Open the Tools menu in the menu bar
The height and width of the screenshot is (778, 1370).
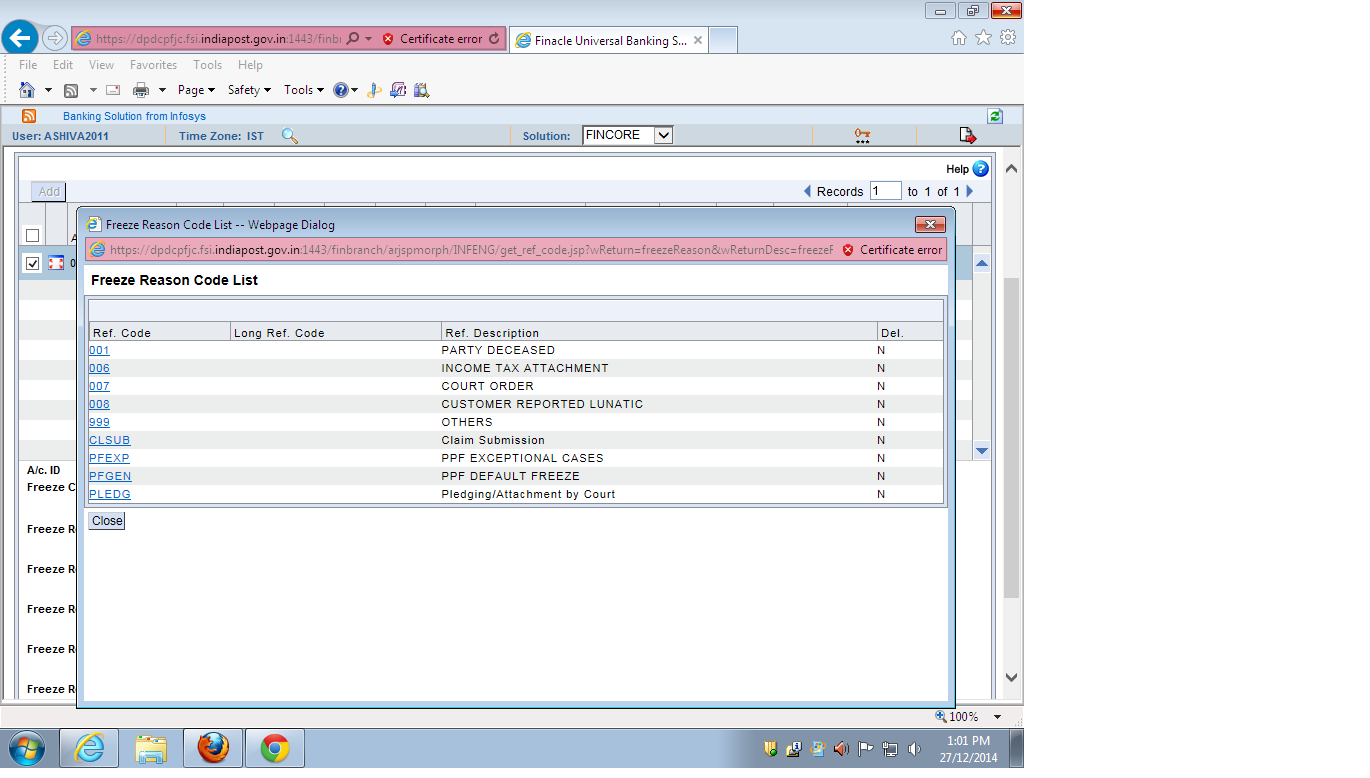tap(207, 64)
